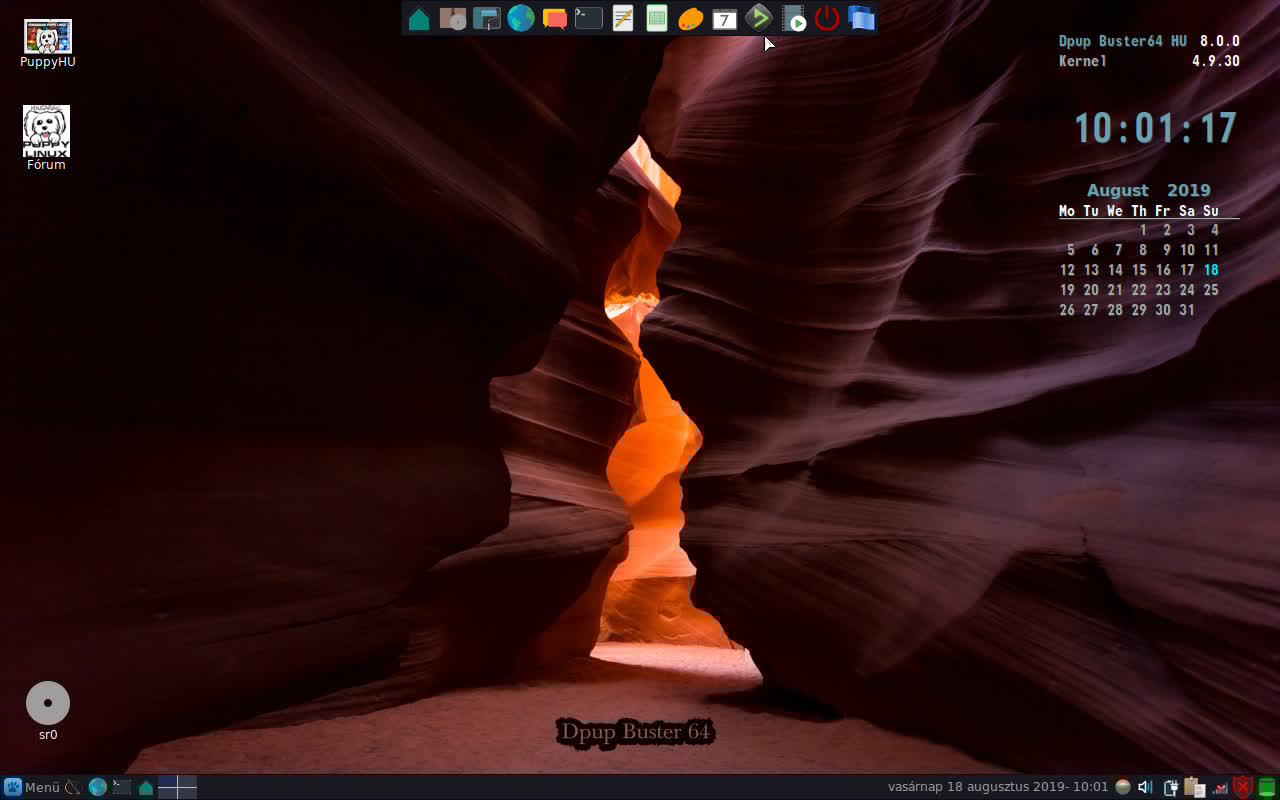This screenshot has height=800, width=1280.
Task: Open the chat bubbles app in dock
Action: (555, 18)
